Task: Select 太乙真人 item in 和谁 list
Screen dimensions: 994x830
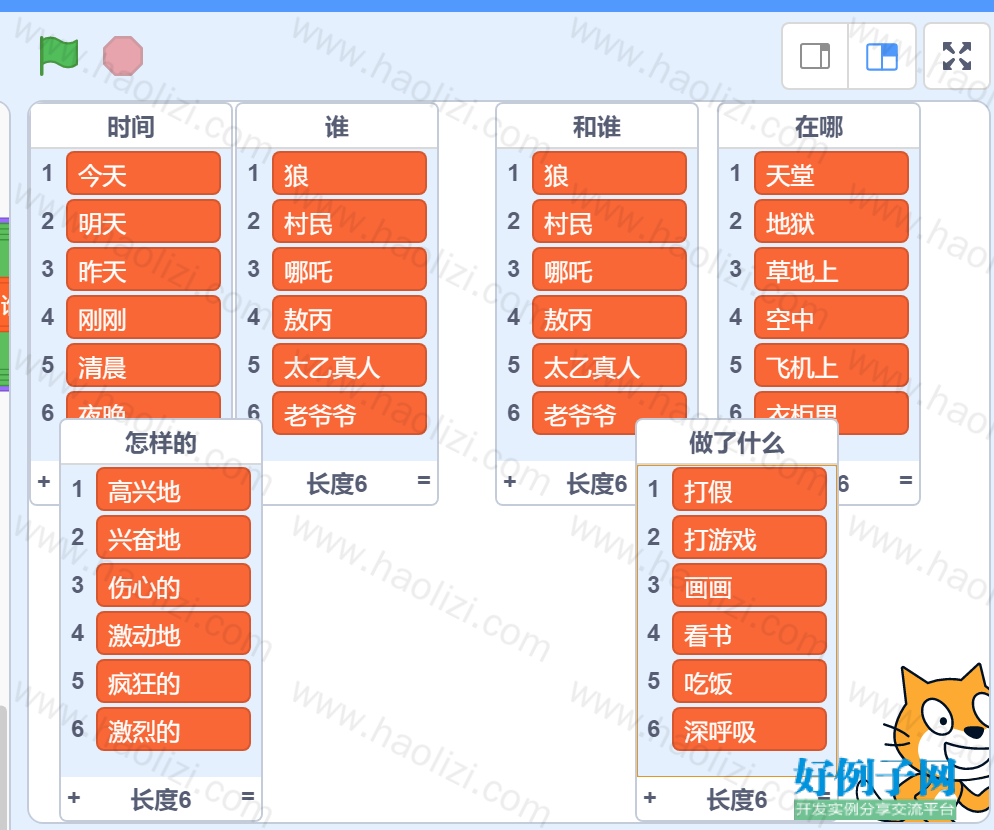Action: tap(609, 365)
